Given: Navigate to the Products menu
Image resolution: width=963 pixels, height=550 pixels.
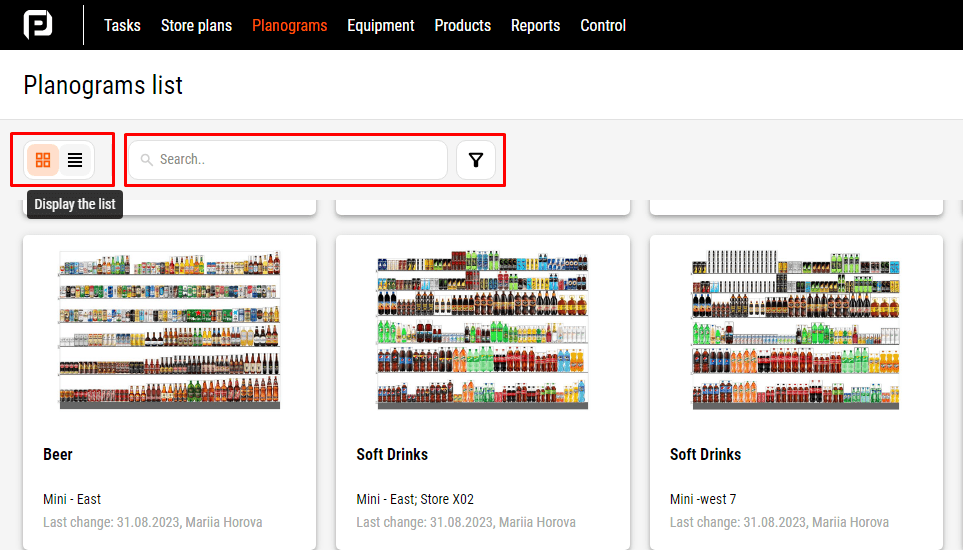Looking at the screenshot, I should [x=462, y=25].
